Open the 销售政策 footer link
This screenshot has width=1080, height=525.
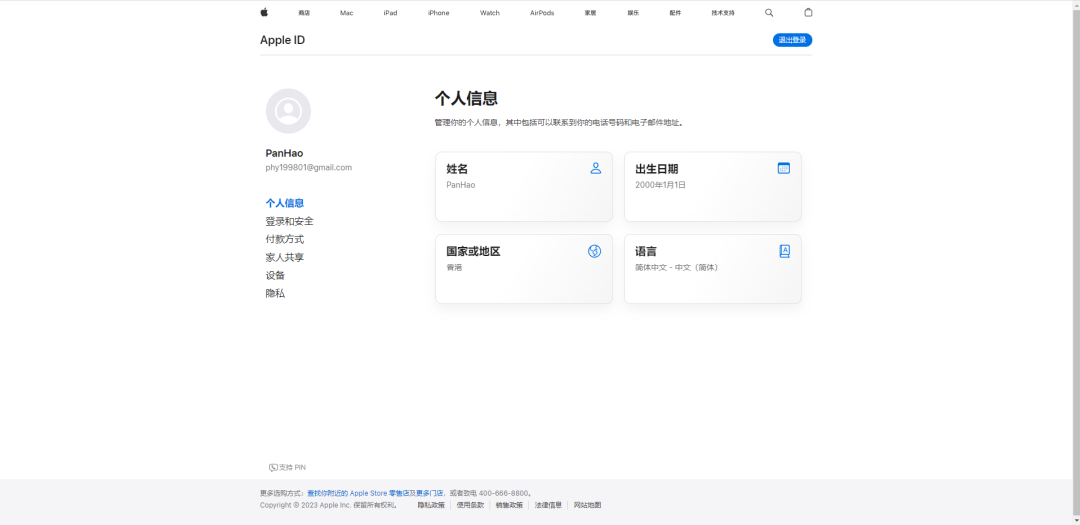(509, 505)
